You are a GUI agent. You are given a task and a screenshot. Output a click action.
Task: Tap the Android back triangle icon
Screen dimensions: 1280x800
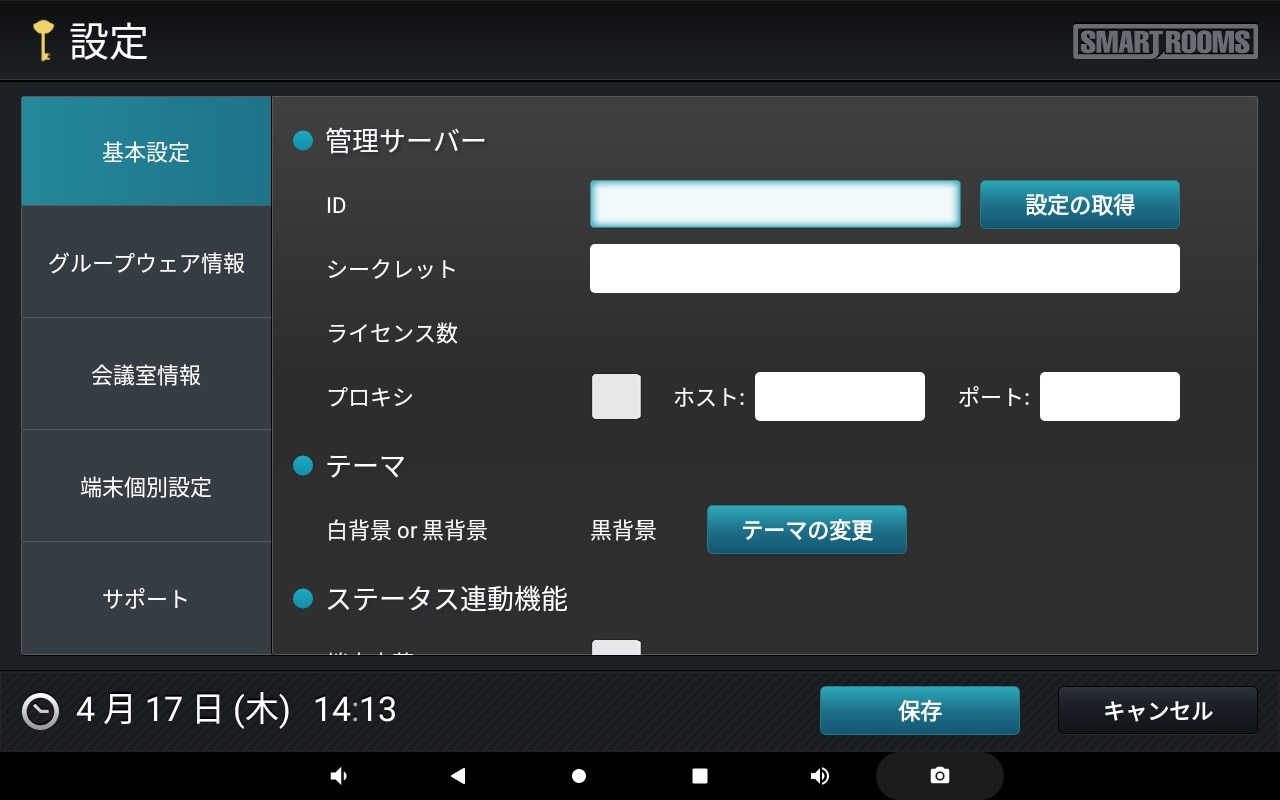coord(458,776)
